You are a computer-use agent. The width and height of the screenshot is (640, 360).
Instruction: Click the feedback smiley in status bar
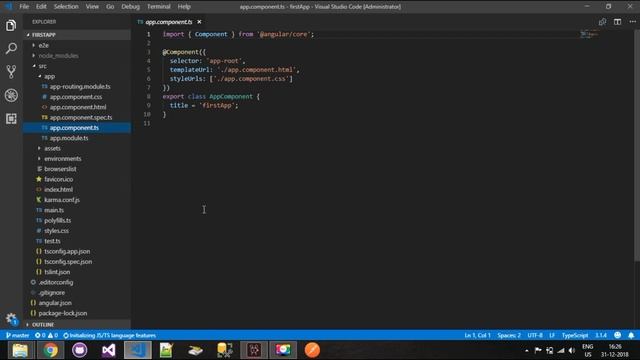pyautogui.click(x=618, y=335)
